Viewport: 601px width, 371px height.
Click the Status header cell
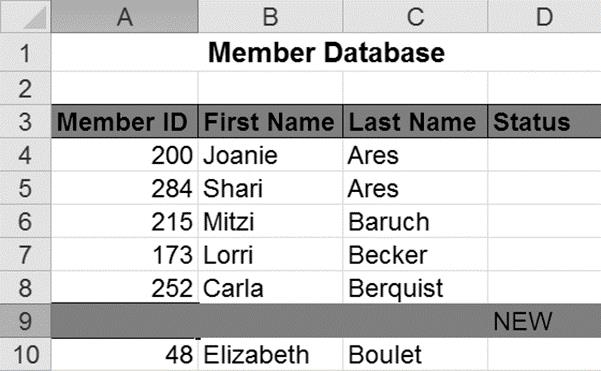544,121
